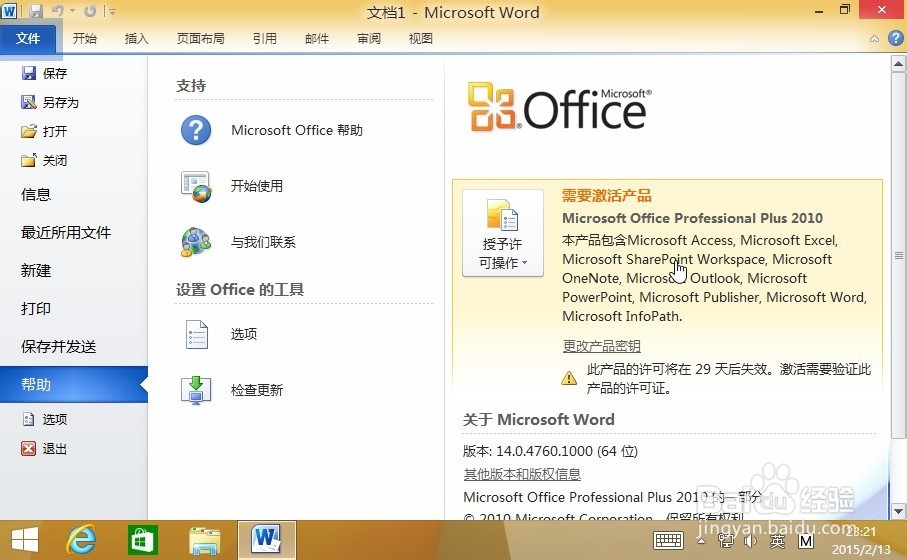Image resolution: width=907 pixels, height=560 pixels.
Task: Click the yellow warning icon by license notice
Action: click(569, 378)
